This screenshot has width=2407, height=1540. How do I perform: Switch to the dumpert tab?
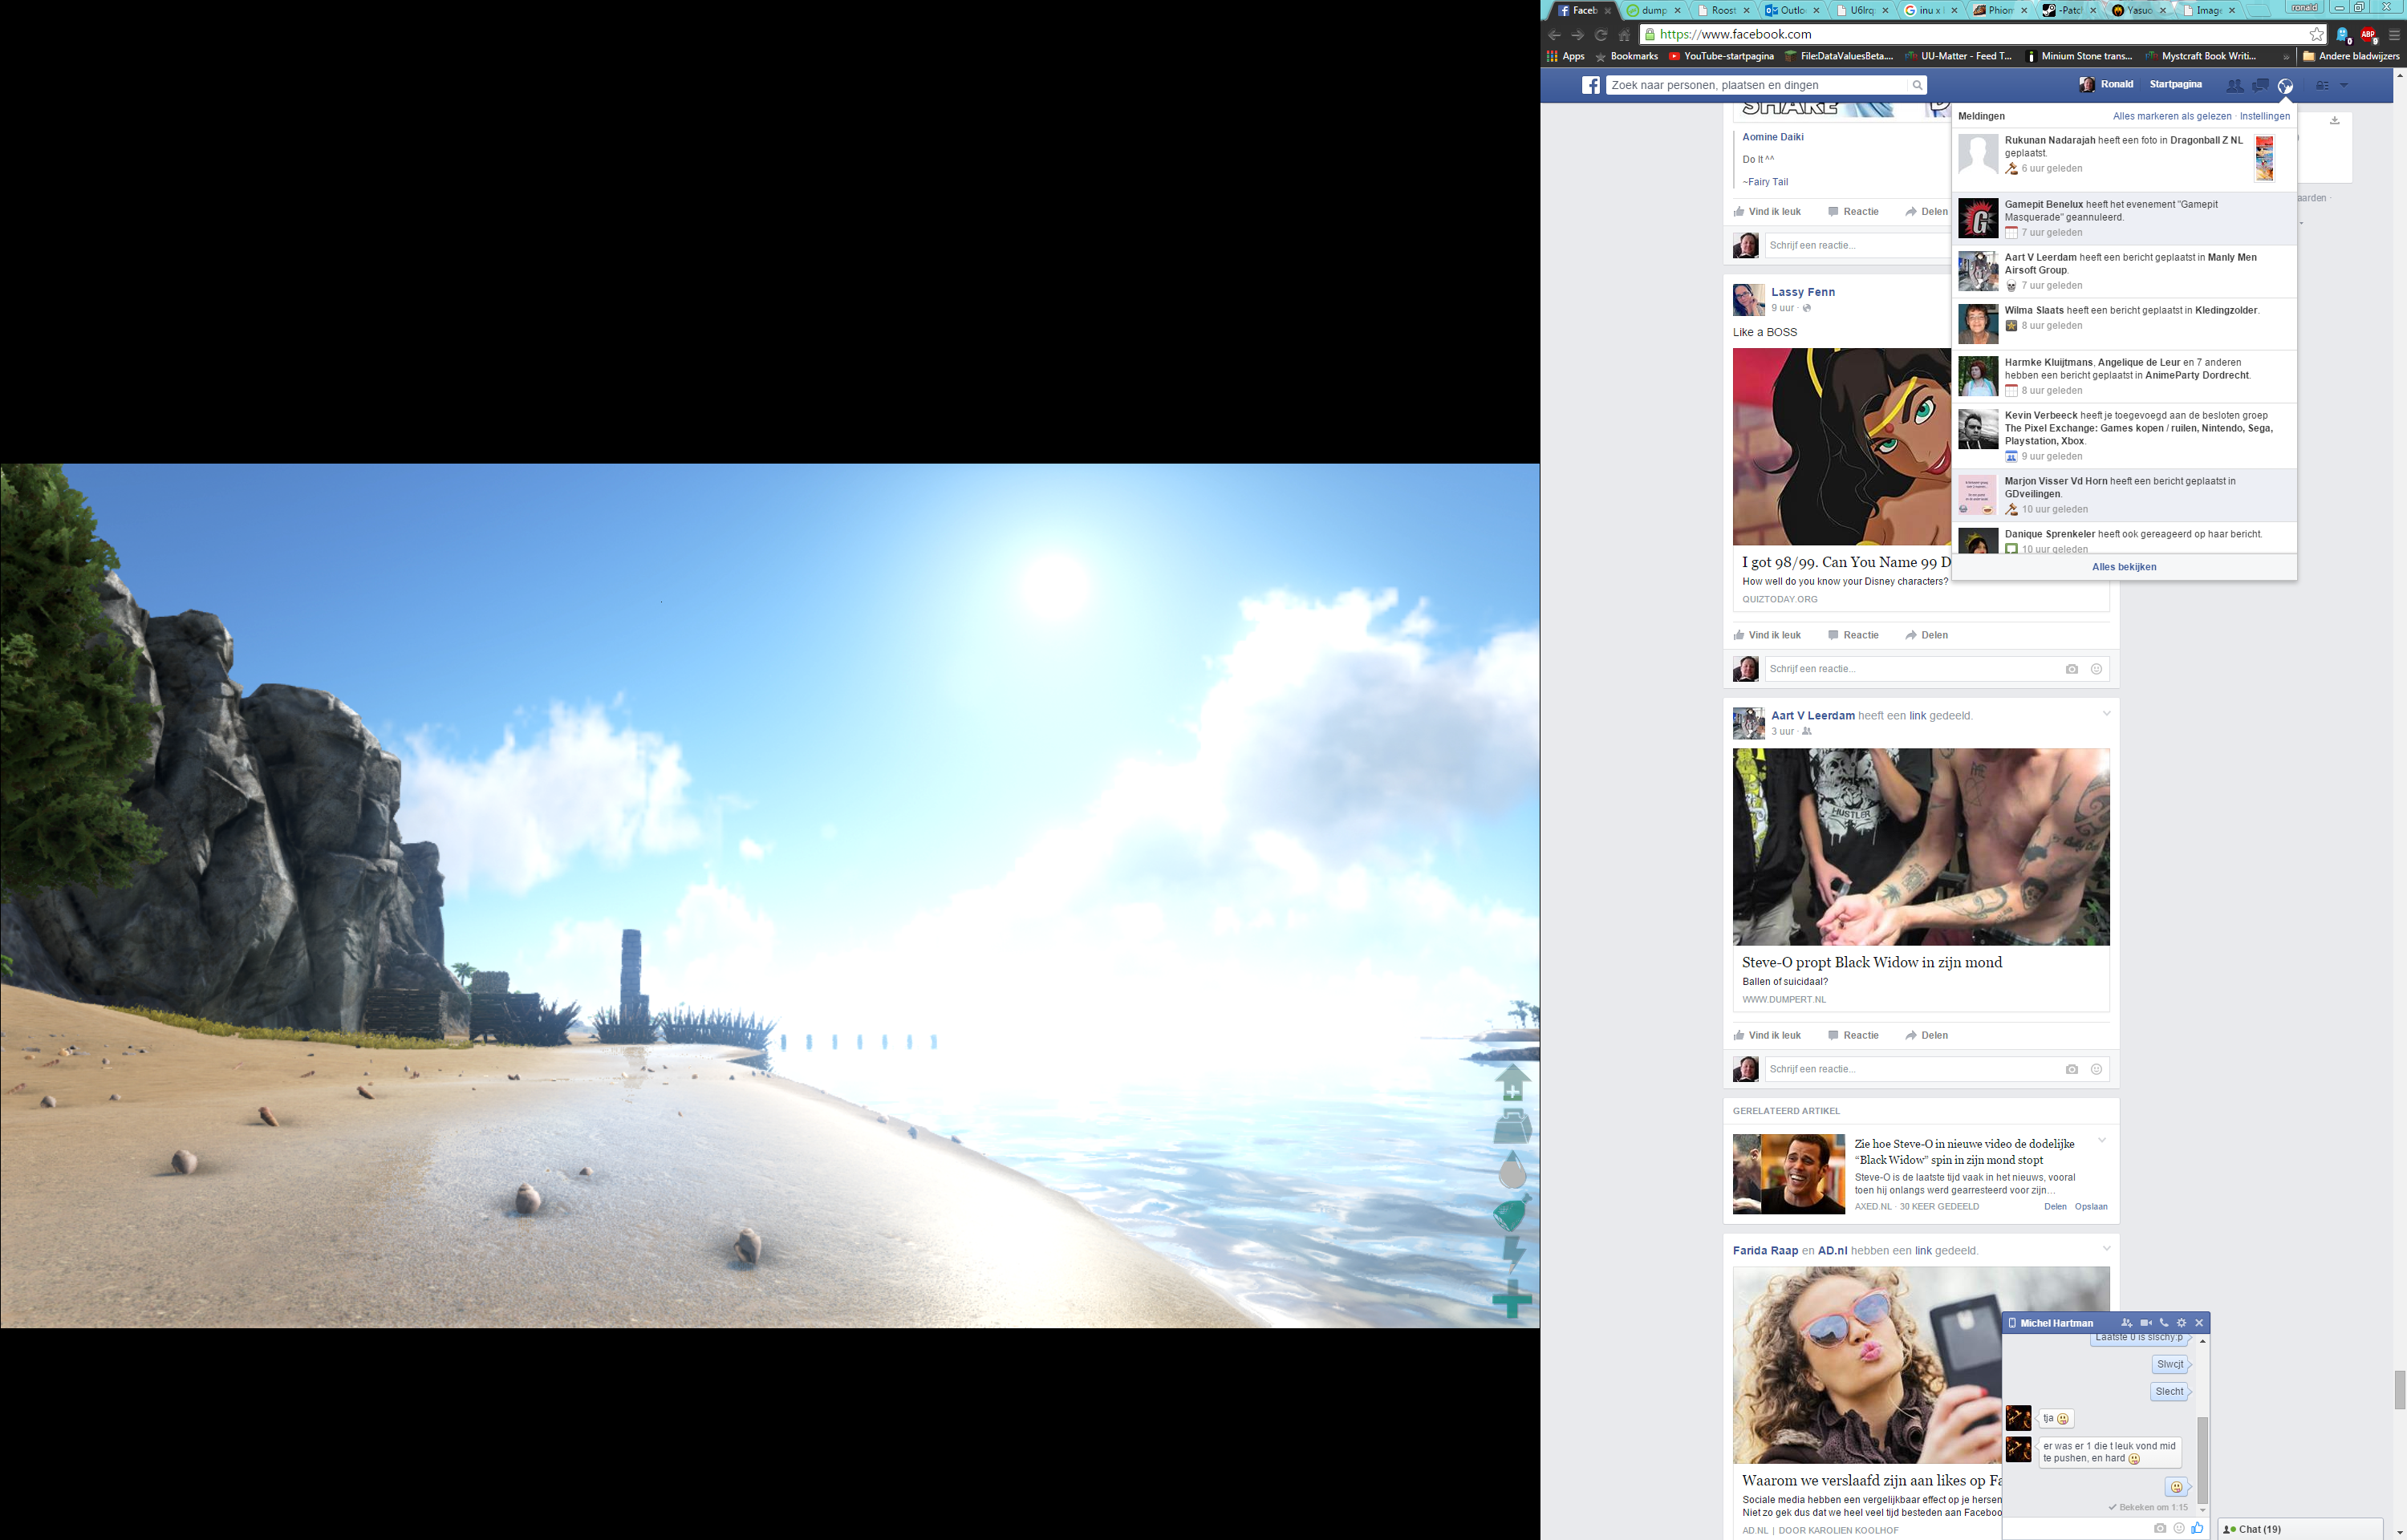[x=1653, y=10]
